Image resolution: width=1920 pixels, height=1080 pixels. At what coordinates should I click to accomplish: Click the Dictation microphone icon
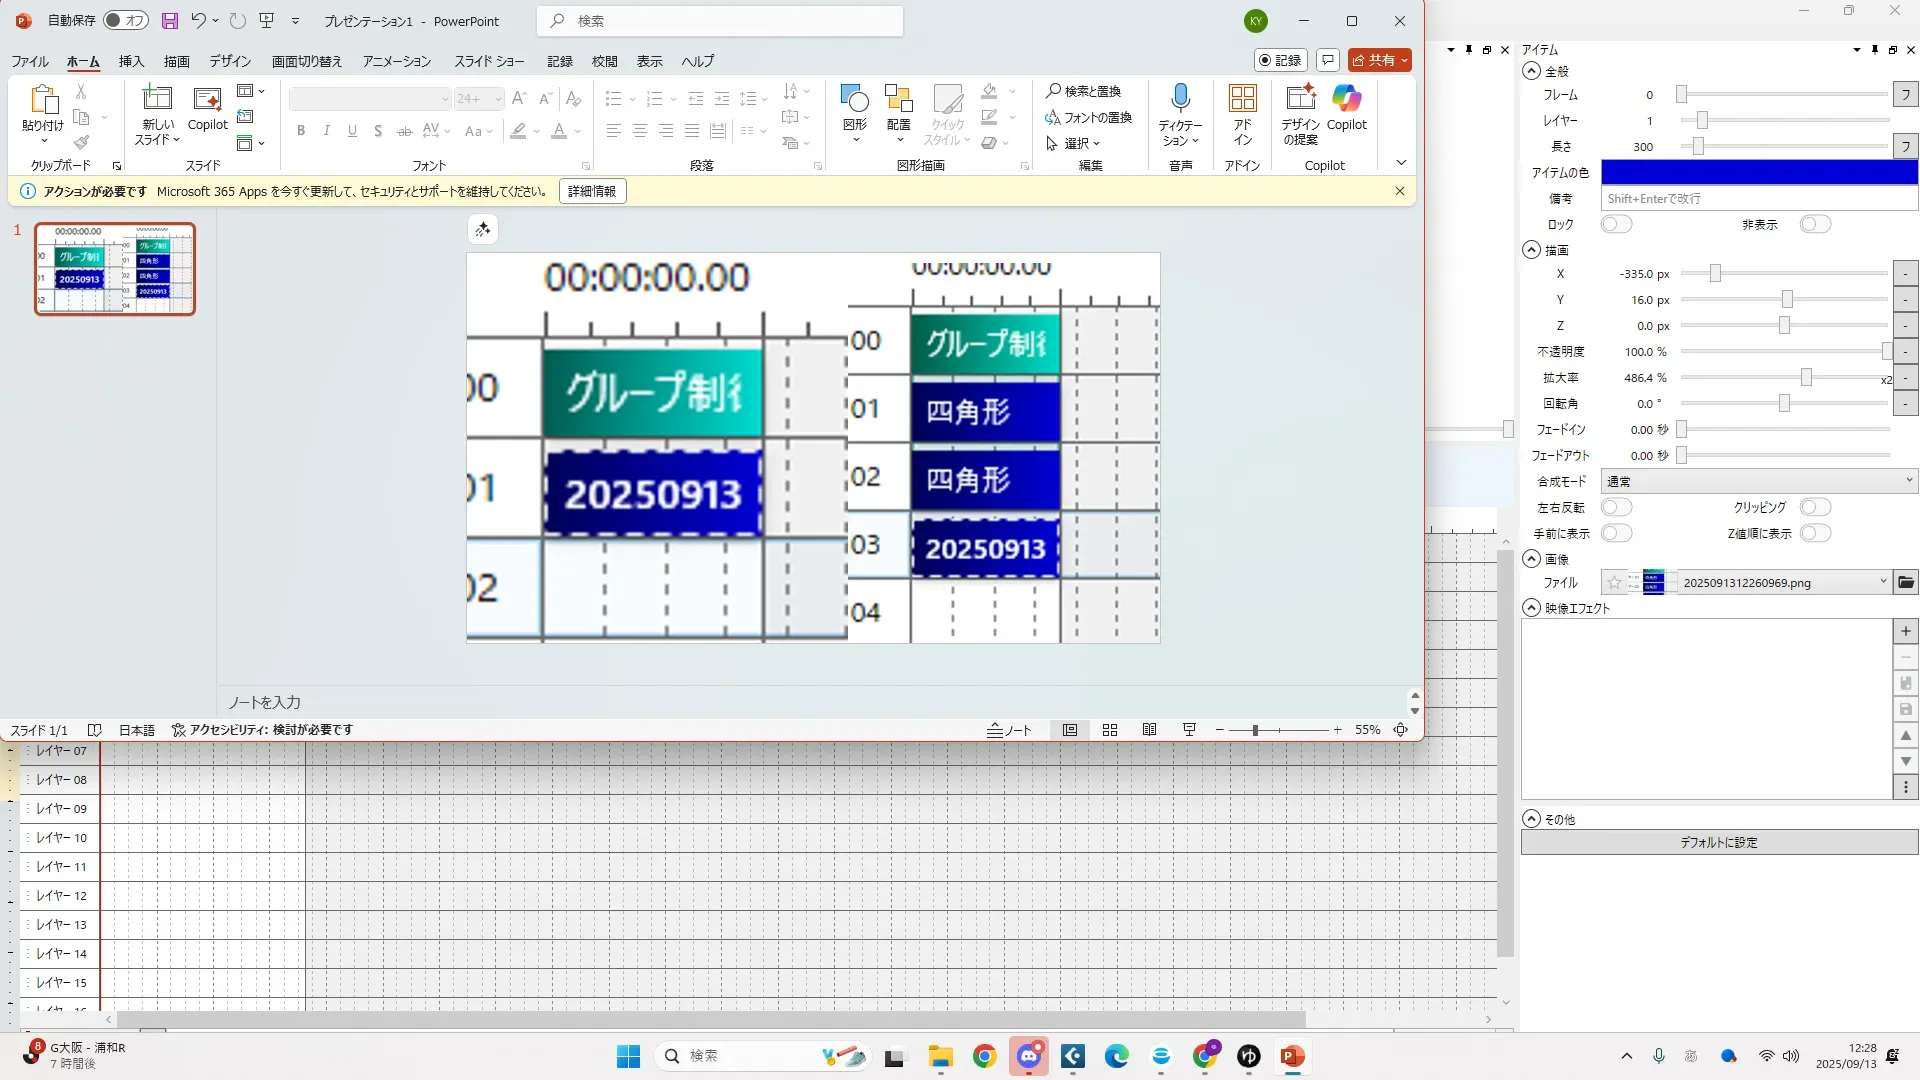pyautogui.click(x=1180, y=98)
